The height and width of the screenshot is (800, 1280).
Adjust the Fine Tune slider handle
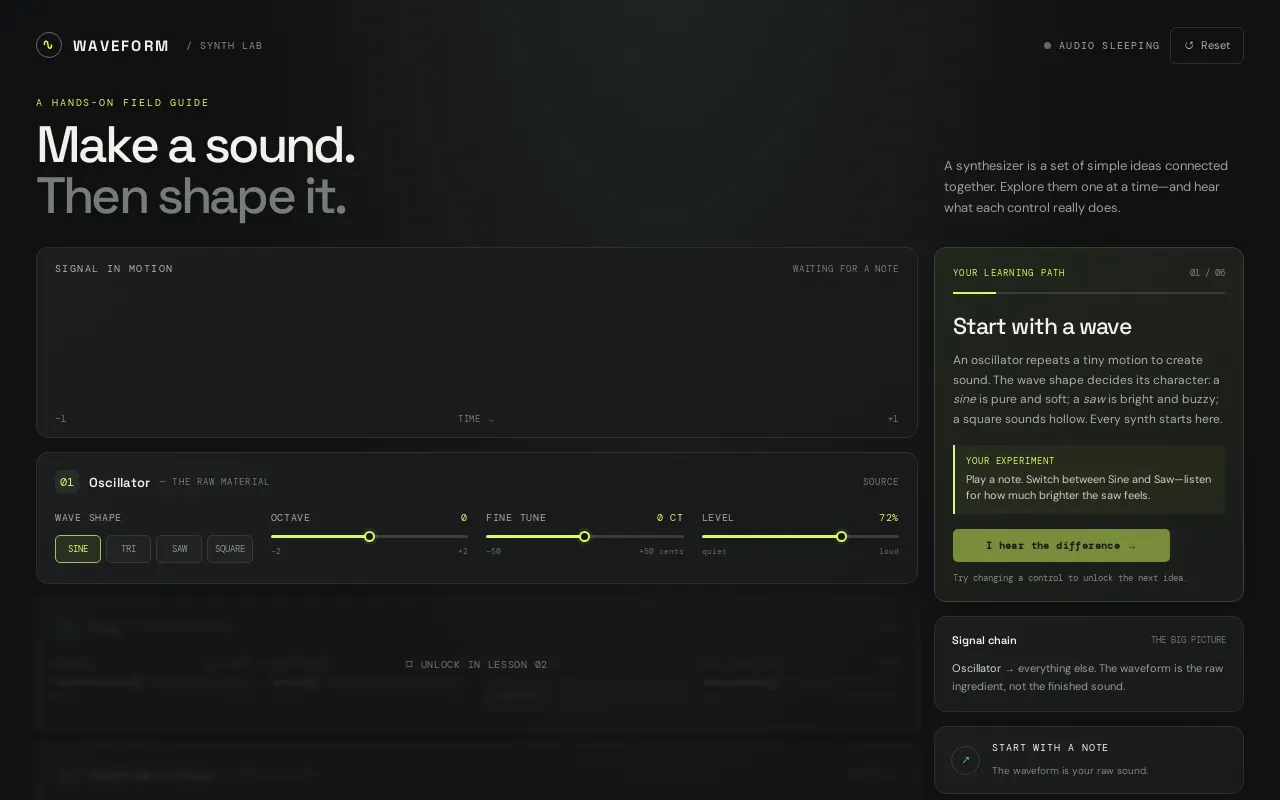coord(585,537)
